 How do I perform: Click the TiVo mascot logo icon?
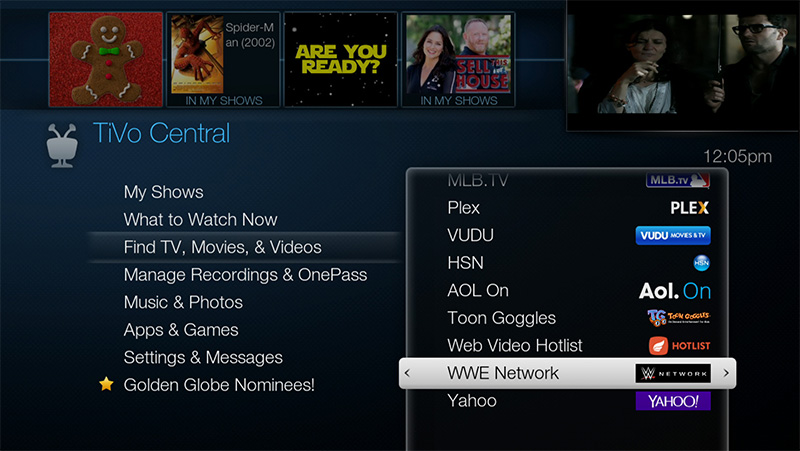[x=62, y=145]
